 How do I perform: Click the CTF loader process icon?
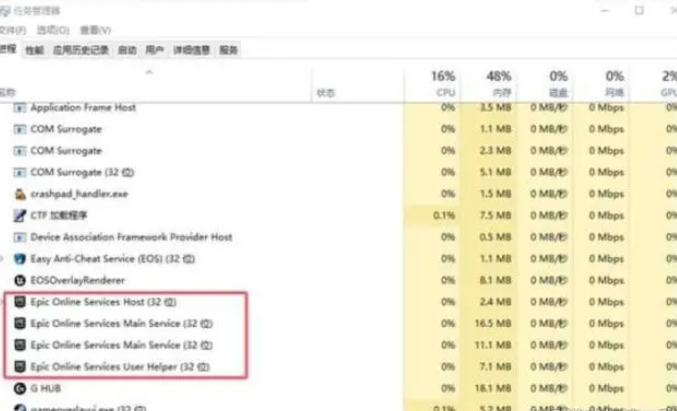(x=19, y=215)
